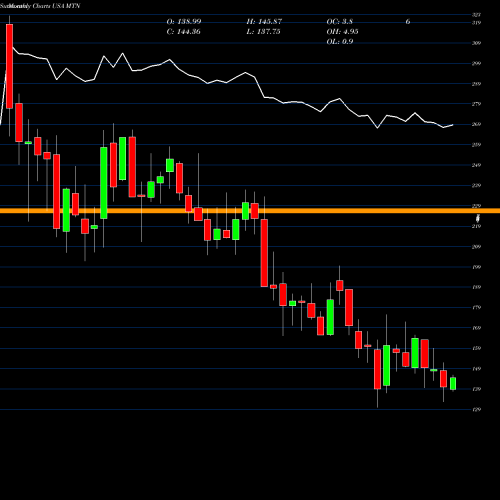The image size is (500, 500).
Task: Click the 159 price axis label
Action: click(476, 348)
